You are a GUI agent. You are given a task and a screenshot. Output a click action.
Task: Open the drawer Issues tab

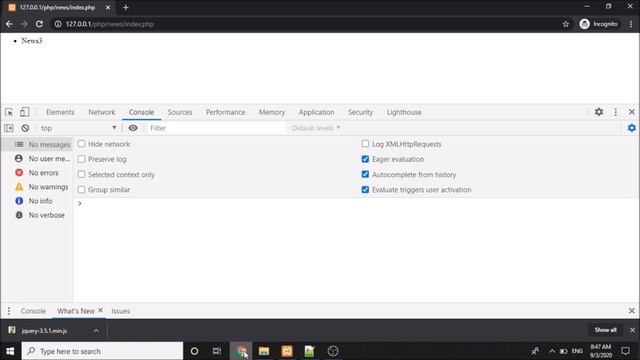tap(120, 311)
